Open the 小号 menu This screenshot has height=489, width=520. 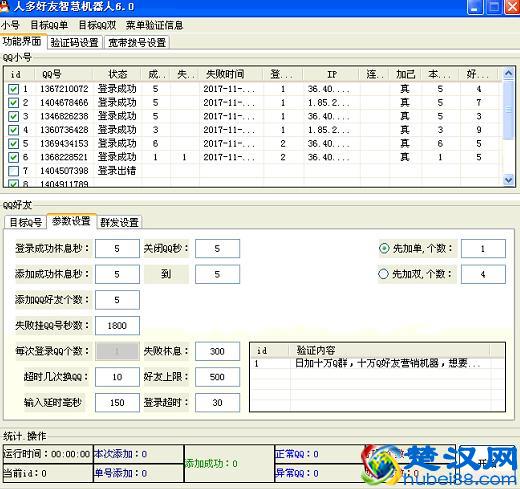[10, 25]
